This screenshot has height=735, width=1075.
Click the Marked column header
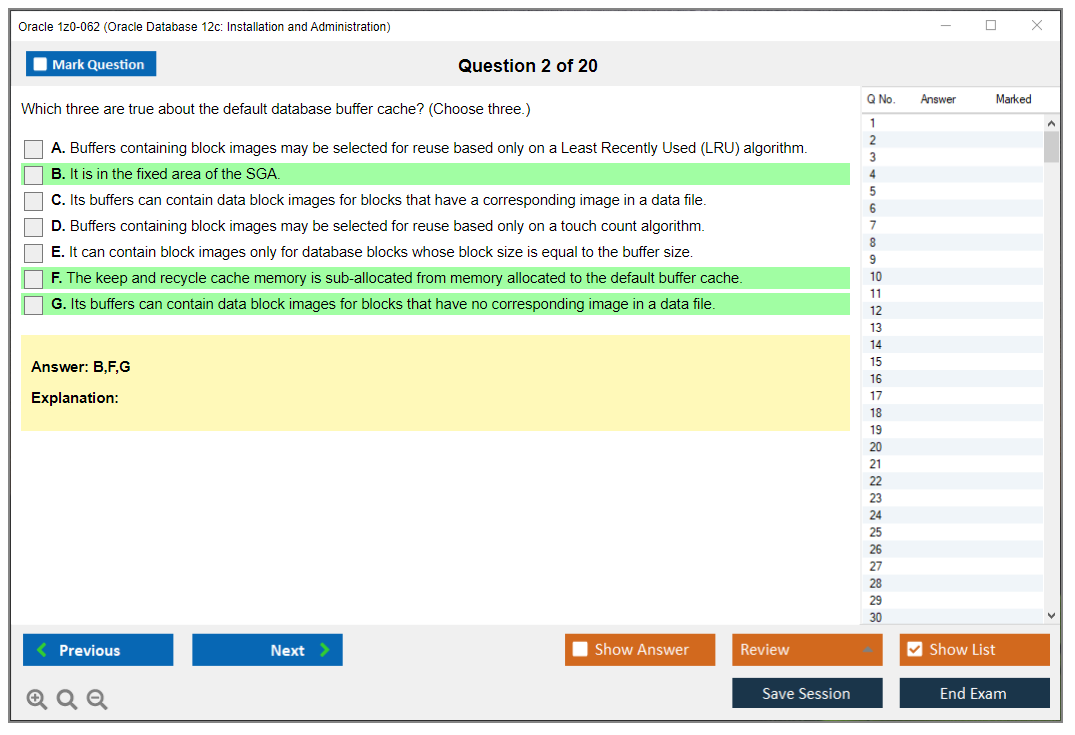pos(1013,99)
